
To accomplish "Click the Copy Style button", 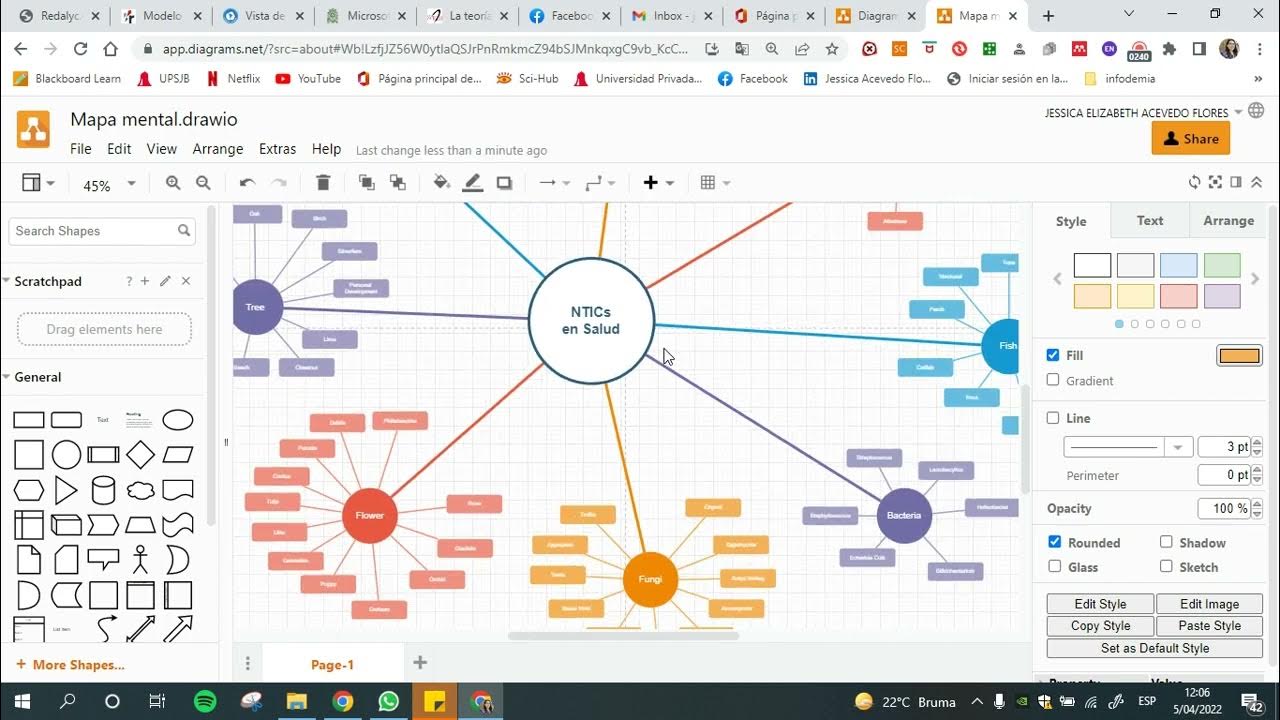I will tap(1100, 626).
